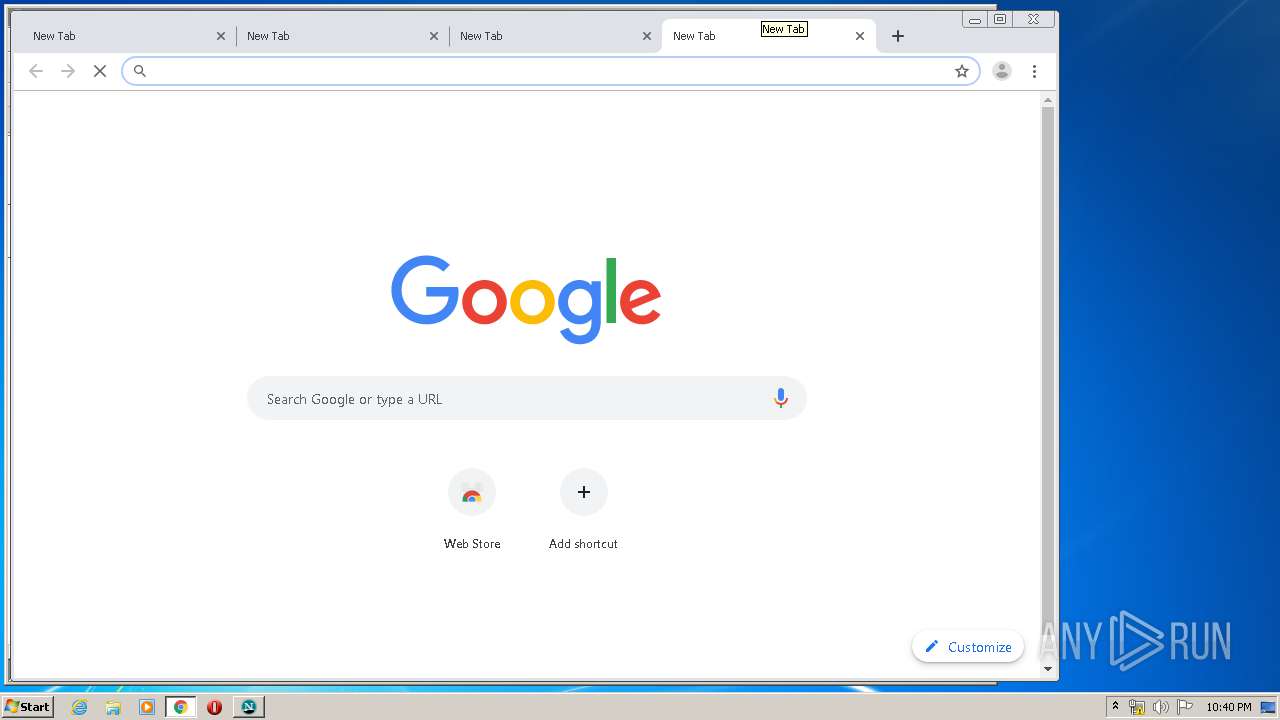The height and width of the screenshot is (720, 1280).
Task: Click the search magnifier in address bar
Action: [x=140, y=71]
